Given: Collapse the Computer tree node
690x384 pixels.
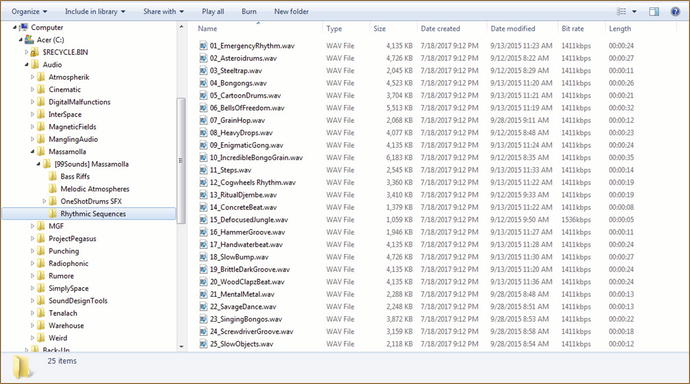Looking at the screenshot, I should pyautogui.click(x=15, y=27).
